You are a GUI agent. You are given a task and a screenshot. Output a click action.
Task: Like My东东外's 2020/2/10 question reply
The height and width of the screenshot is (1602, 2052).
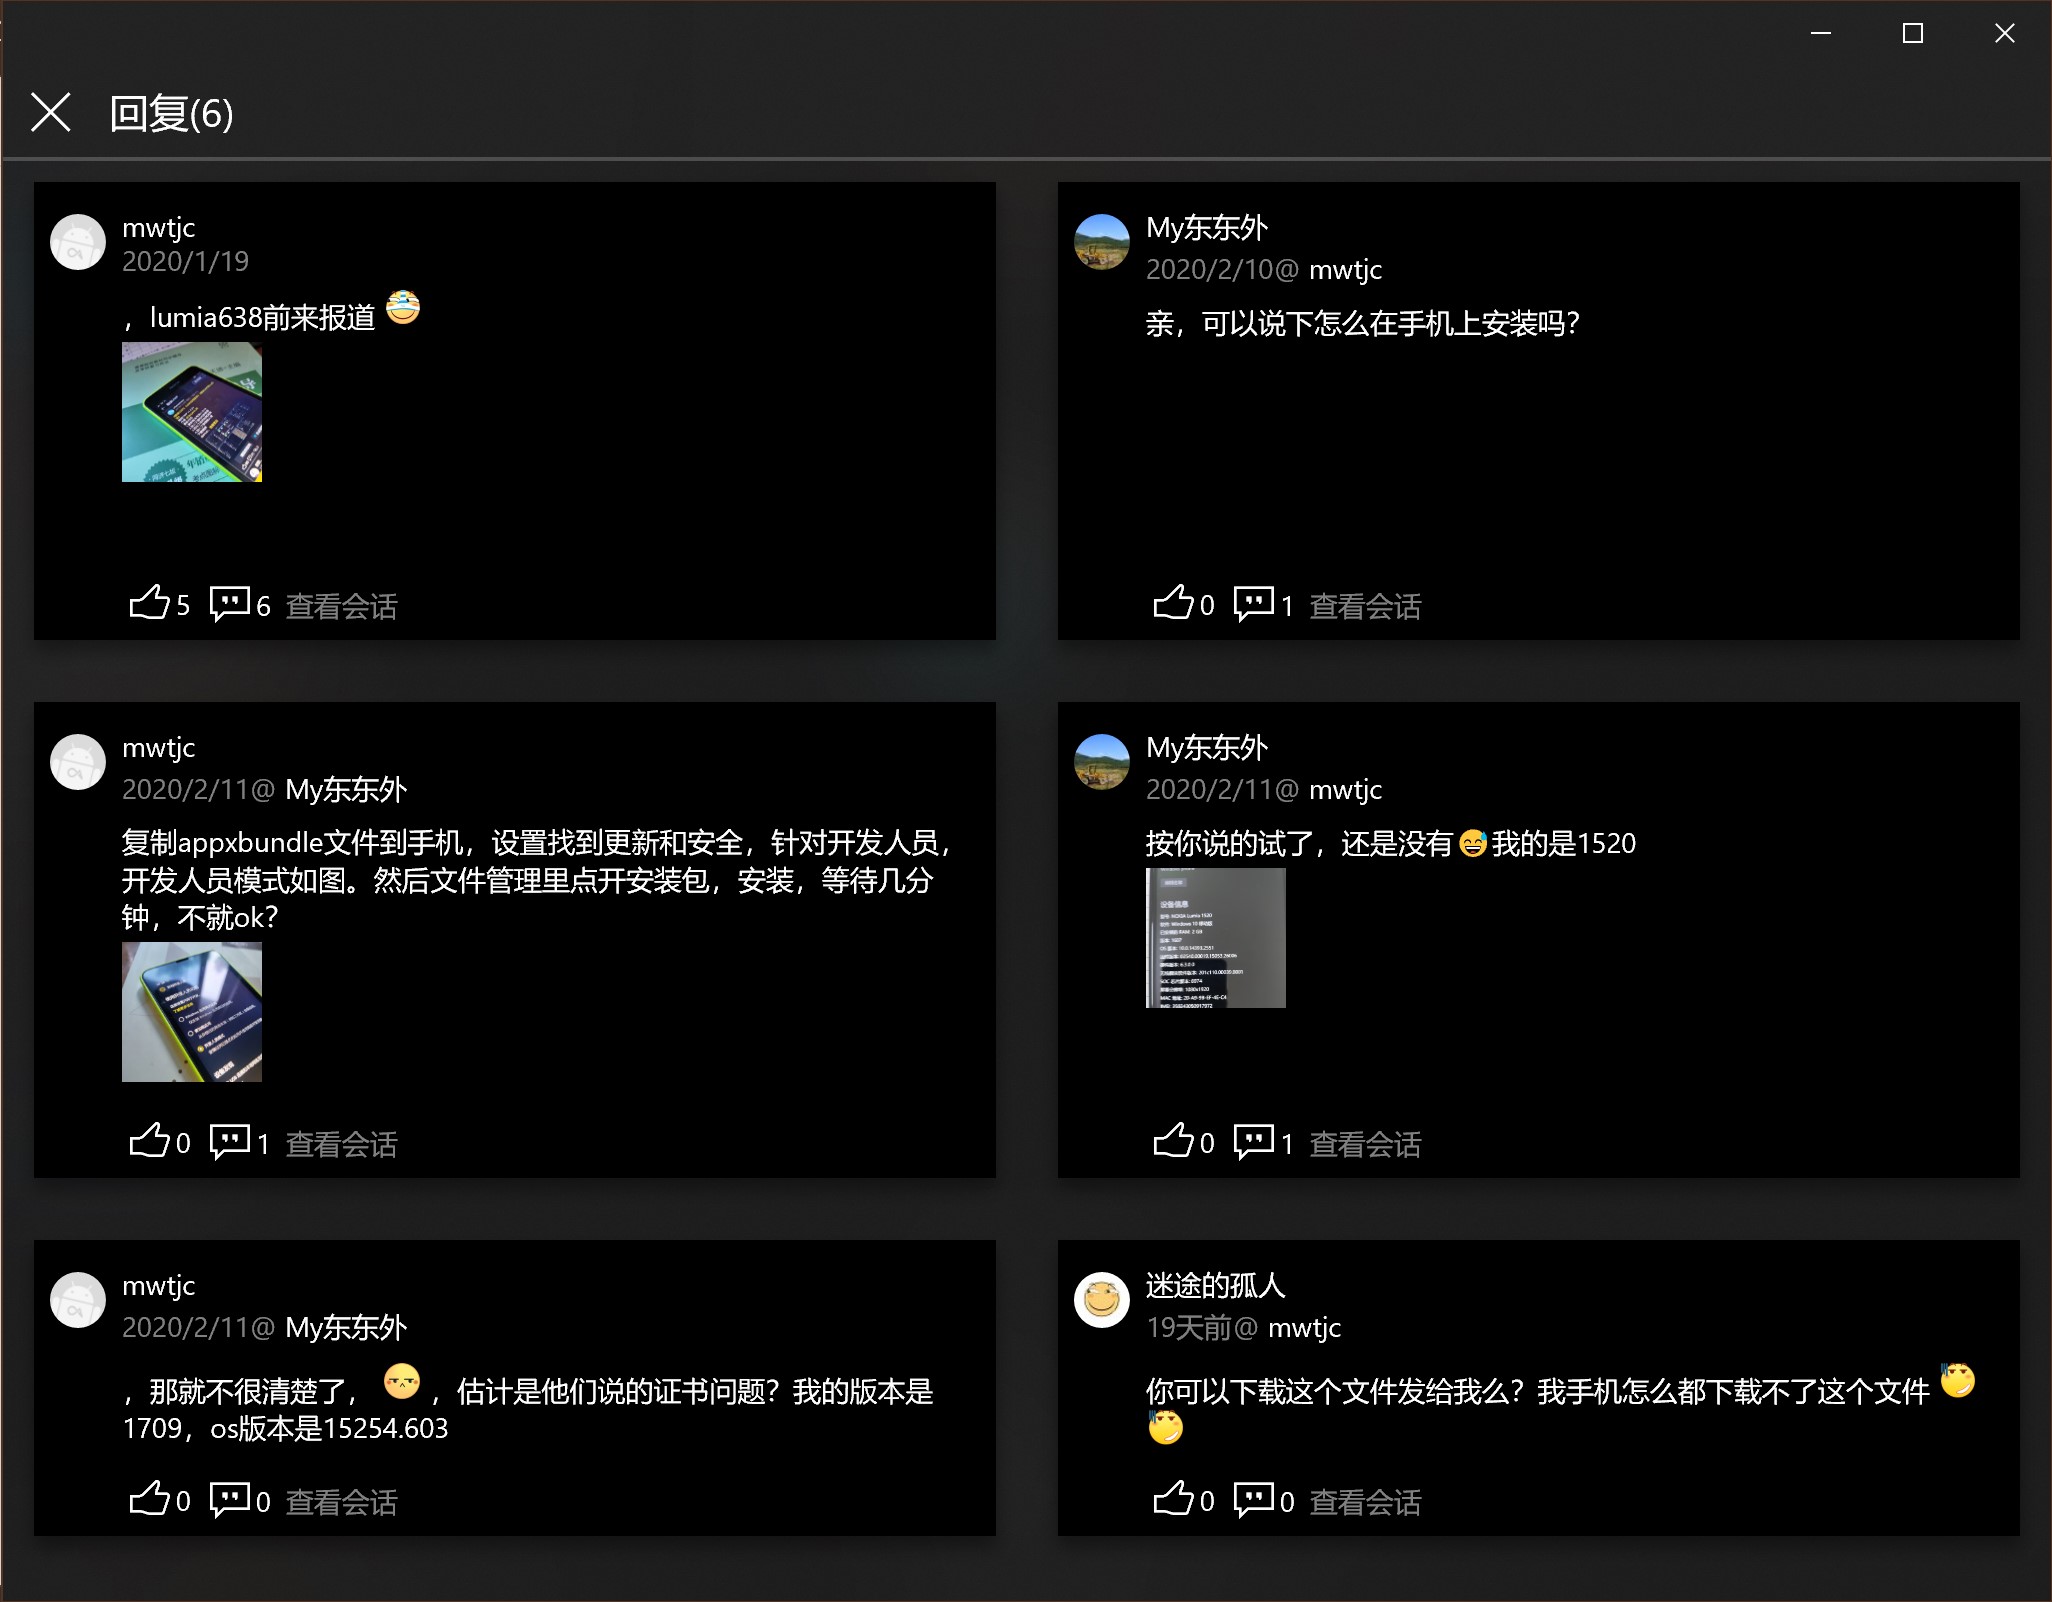(x=1174, y=603)
